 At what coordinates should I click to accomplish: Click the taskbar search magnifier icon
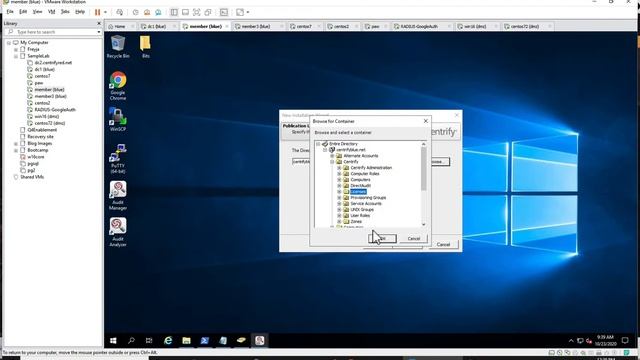coord(131,340)
